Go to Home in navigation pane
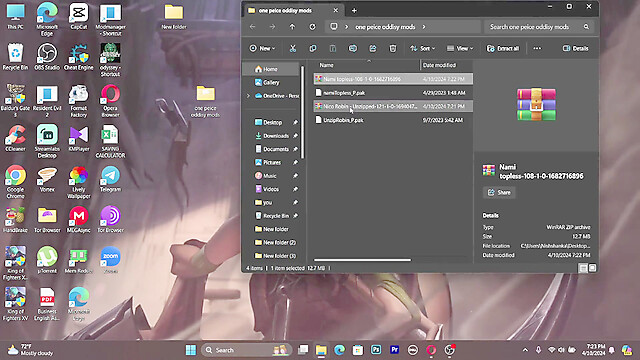This screenshot has width=640, height=360. pos(271,69)
